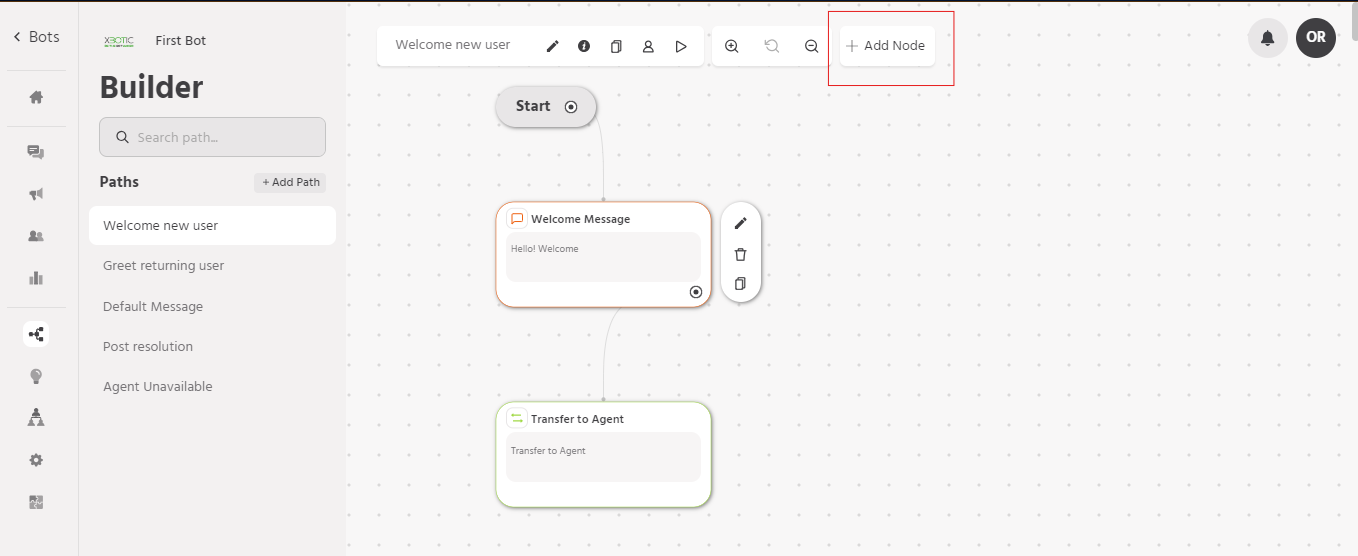Edit the Welcome Message node
Screen dimensions: 1358x556
pos(740,223)
